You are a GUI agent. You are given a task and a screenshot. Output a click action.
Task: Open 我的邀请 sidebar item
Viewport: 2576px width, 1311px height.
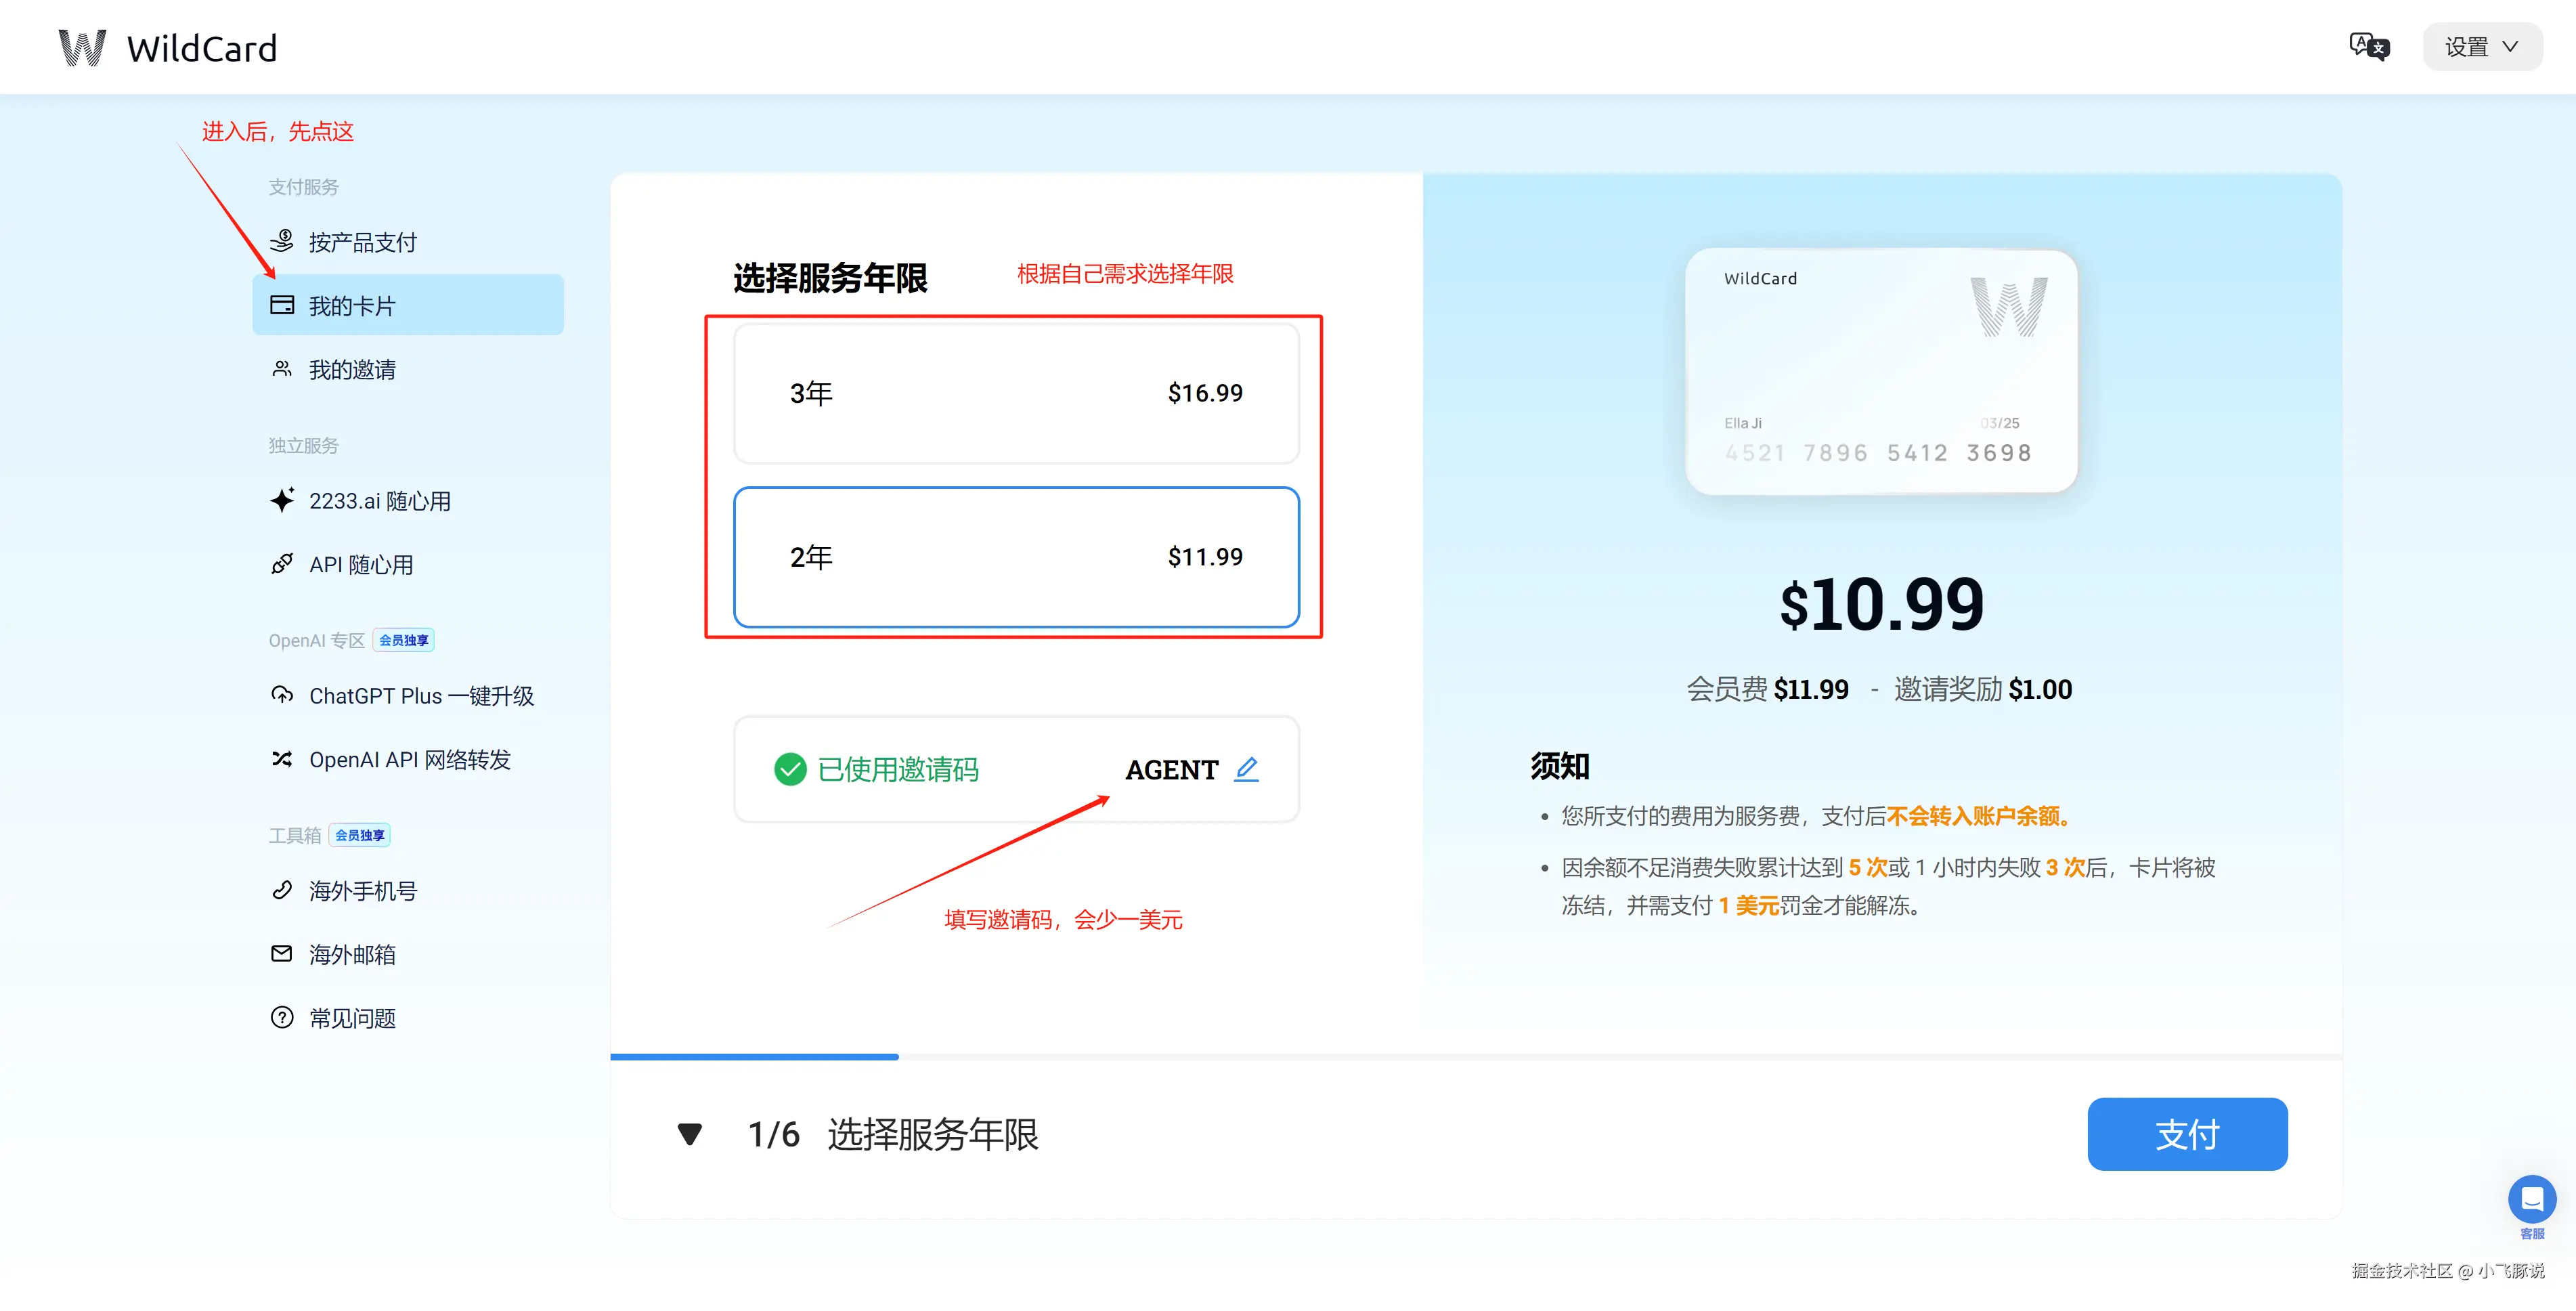351,369
